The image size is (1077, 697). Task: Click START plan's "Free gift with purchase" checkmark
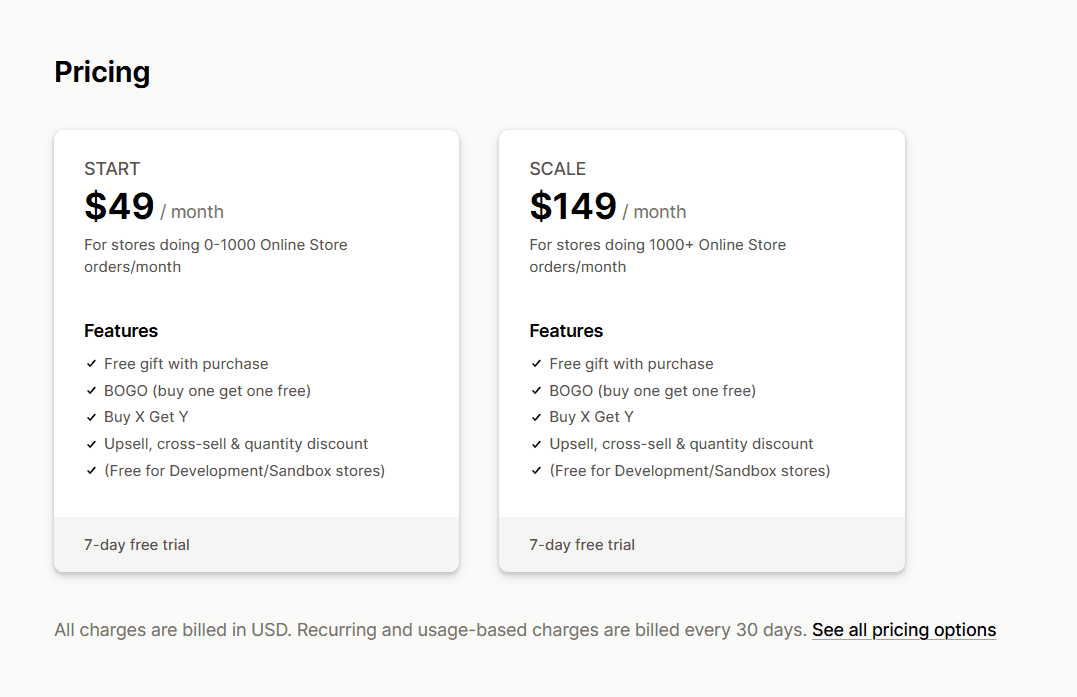(x=91, y=364)
